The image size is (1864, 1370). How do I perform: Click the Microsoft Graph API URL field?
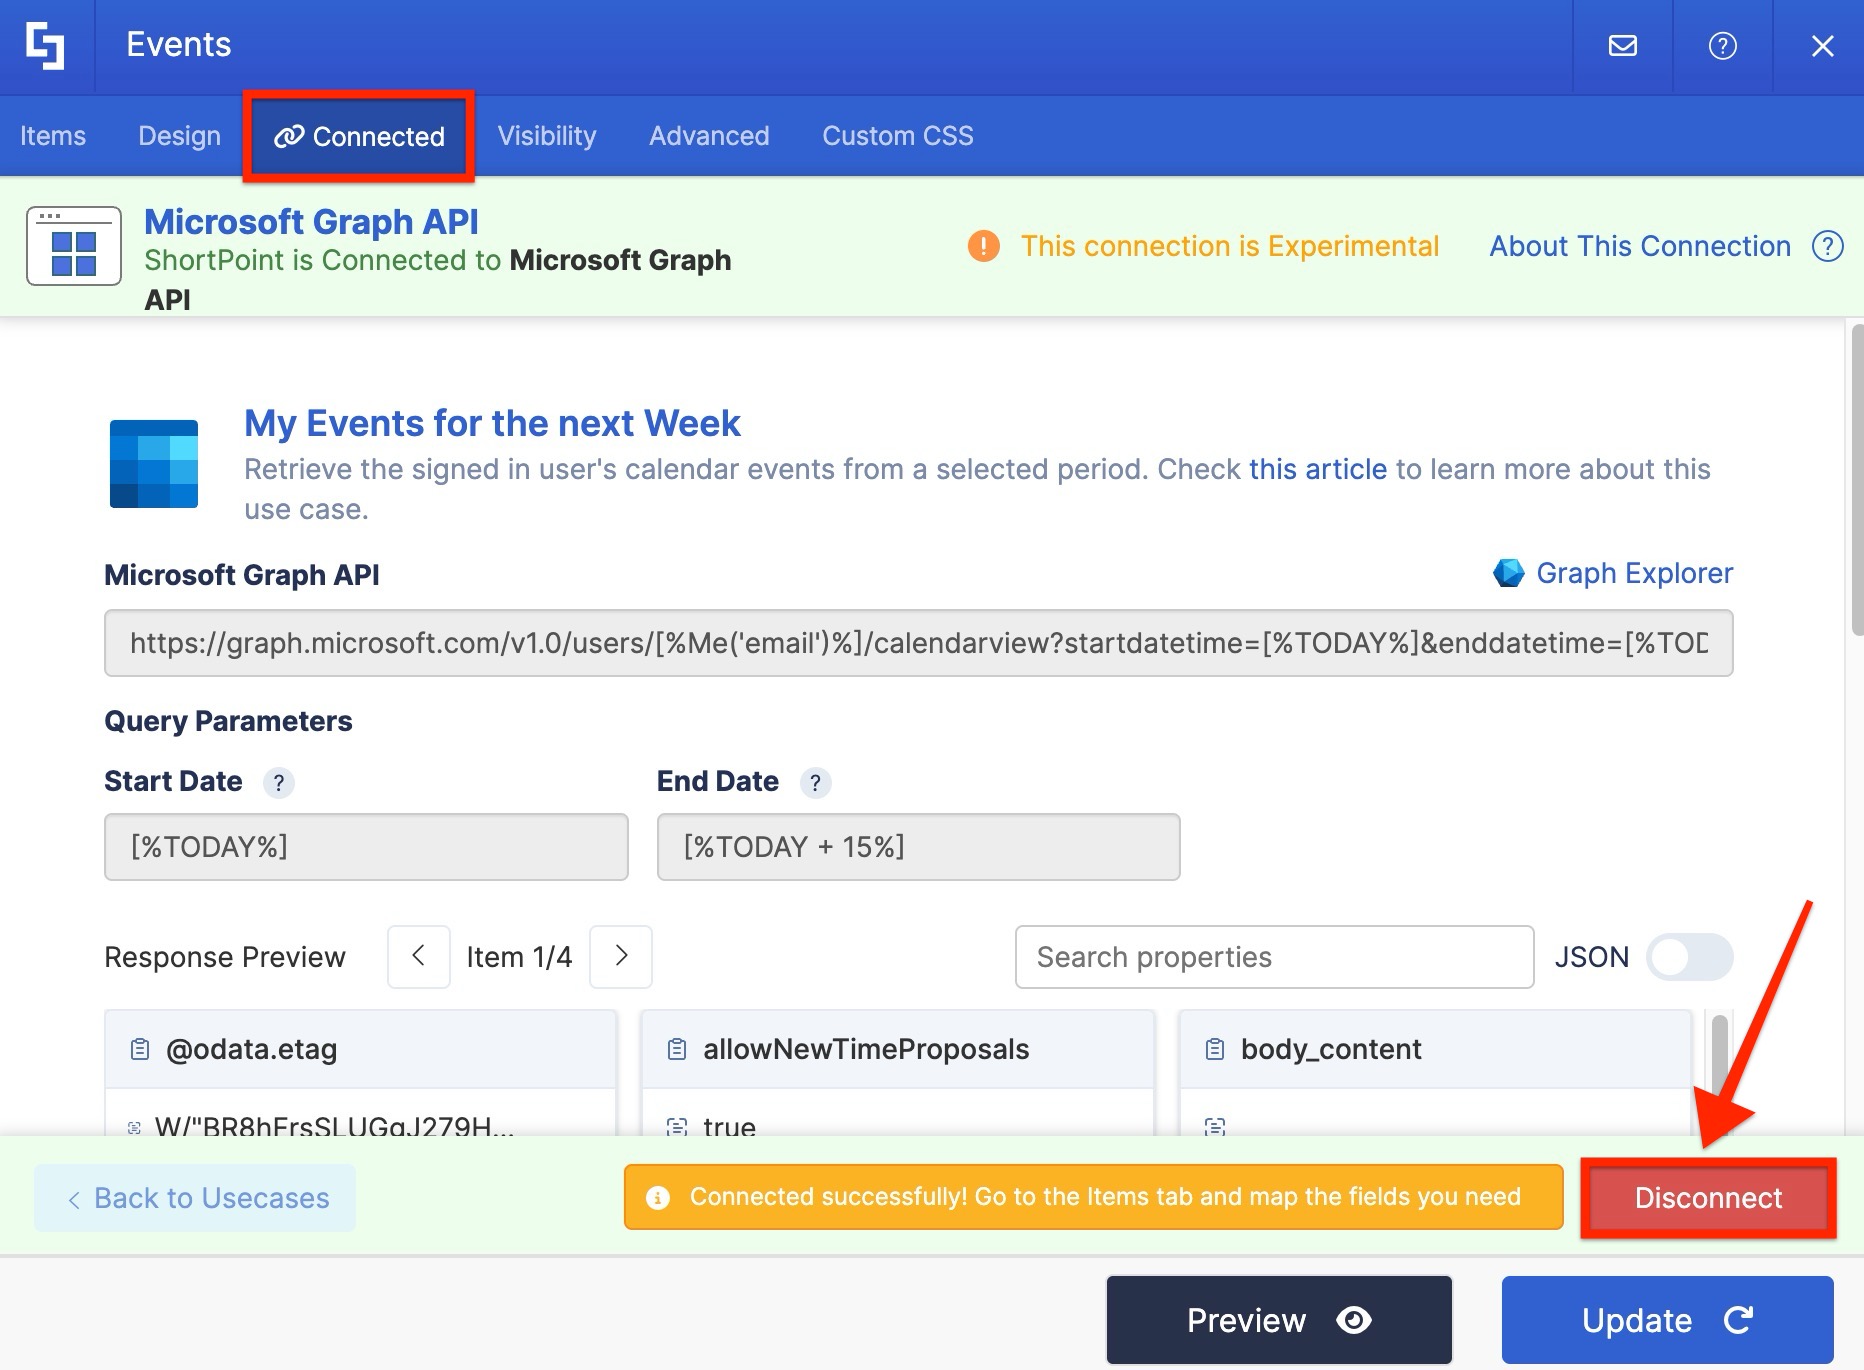pyautogui.click(x=918, y=643)
